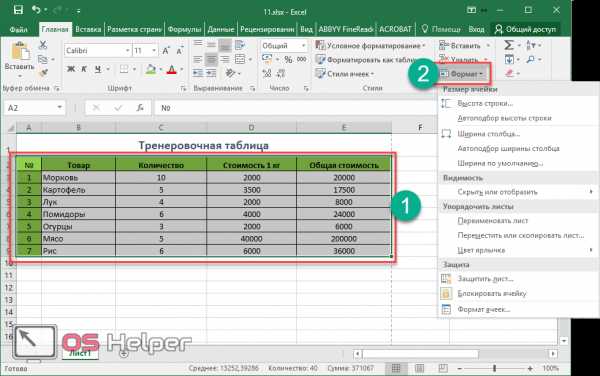Click the Bold (Ж) formatting button
This screenshot has width=600, height=376.
(x=71, y=69)
